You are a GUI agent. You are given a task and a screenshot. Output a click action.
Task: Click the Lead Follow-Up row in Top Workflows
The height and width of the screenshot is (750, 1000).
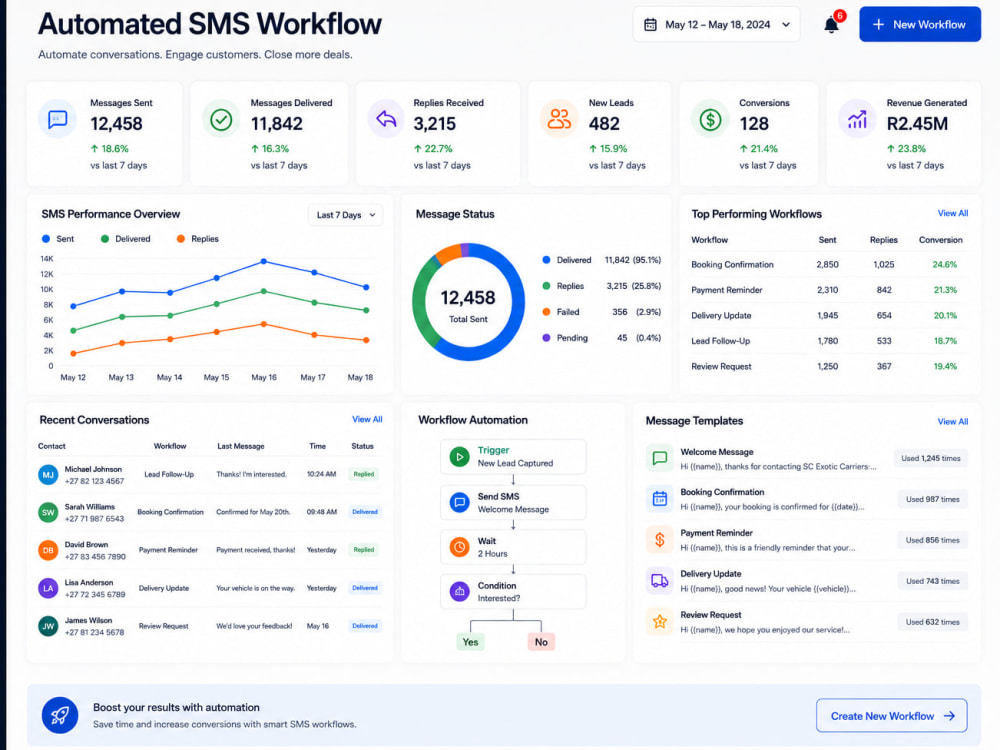pos(829,341)
